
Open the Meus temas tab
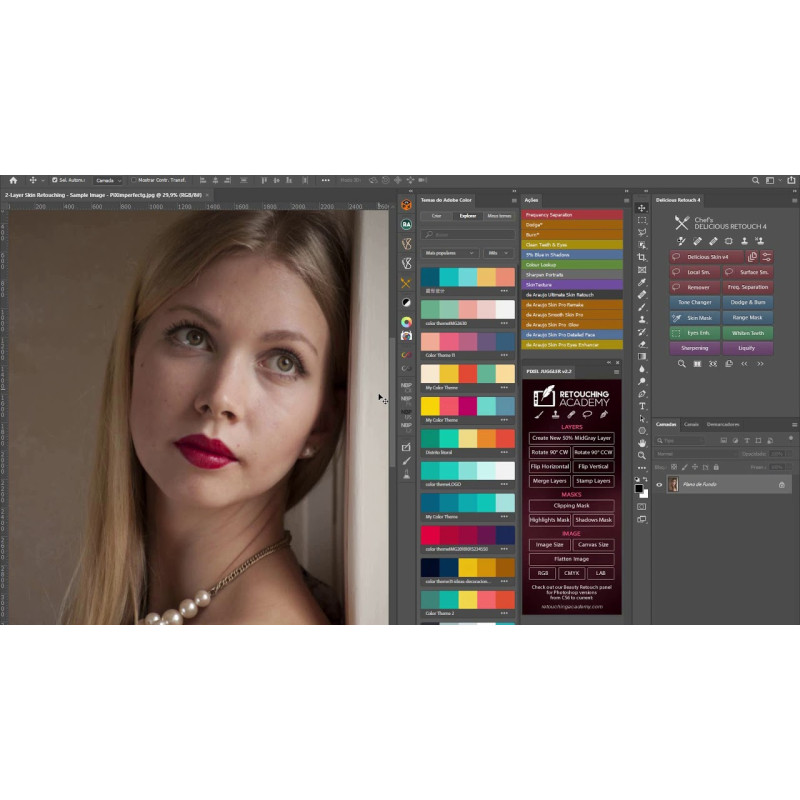[498, 216]
